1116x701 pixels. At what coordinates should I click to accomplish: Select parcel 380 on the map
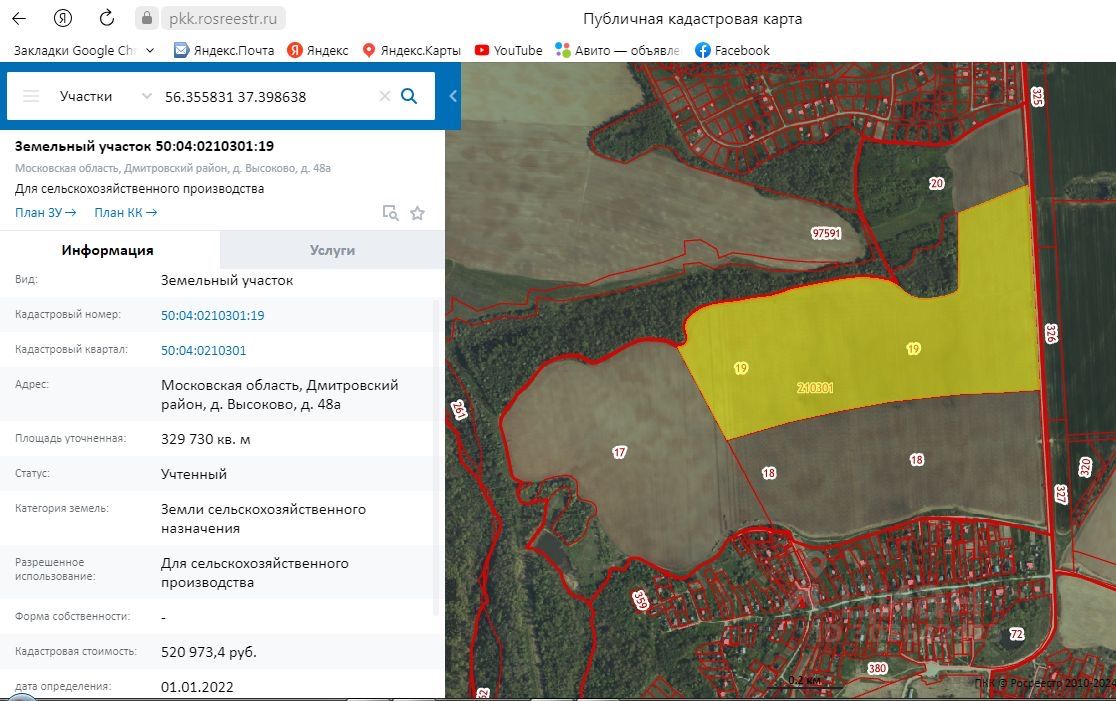[878, 668]
